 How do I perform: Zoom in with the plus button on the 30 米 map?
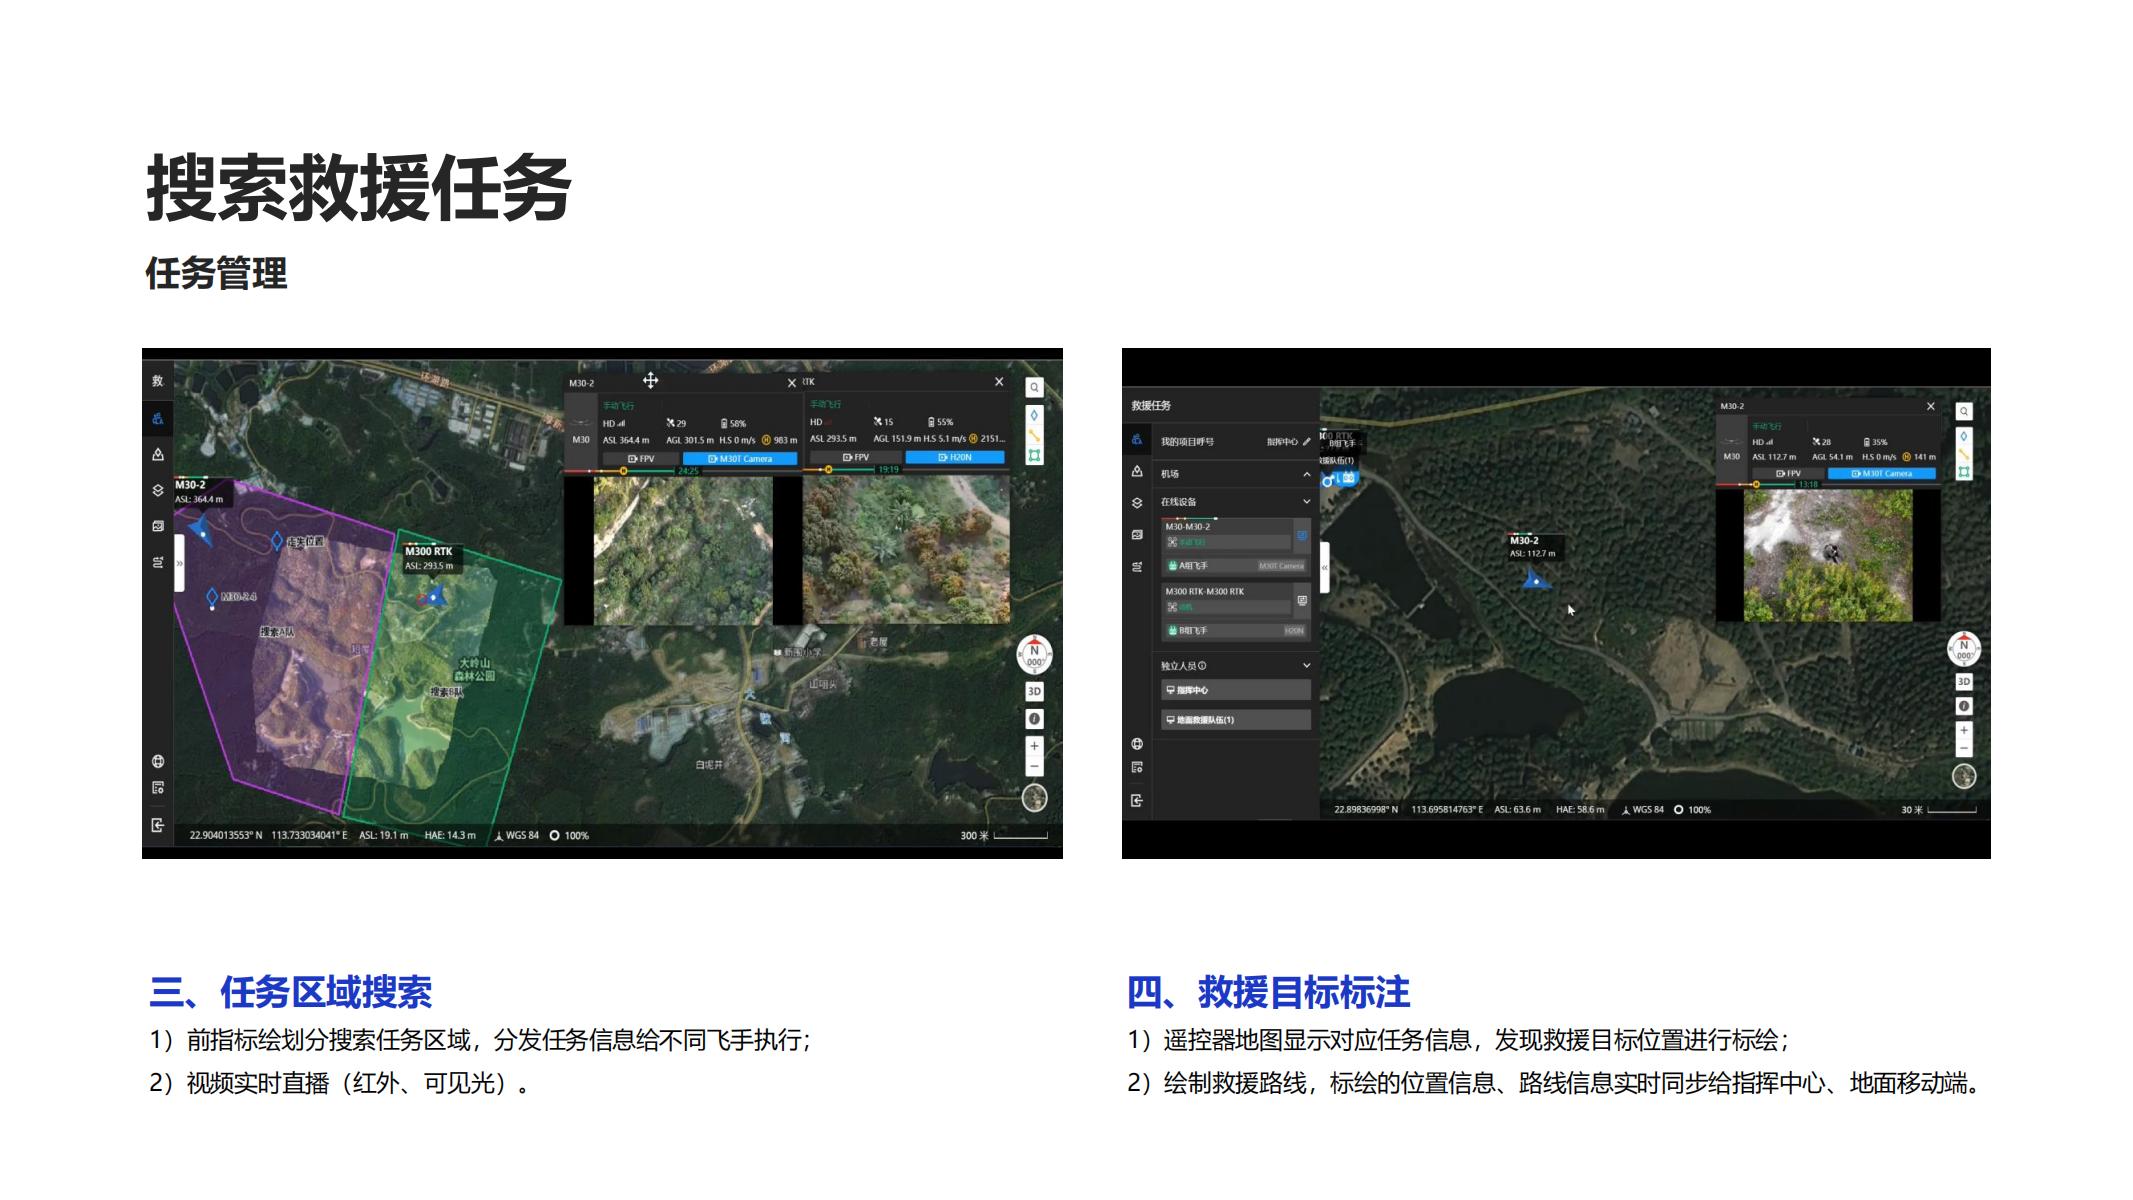click(x=1963, y=731)
